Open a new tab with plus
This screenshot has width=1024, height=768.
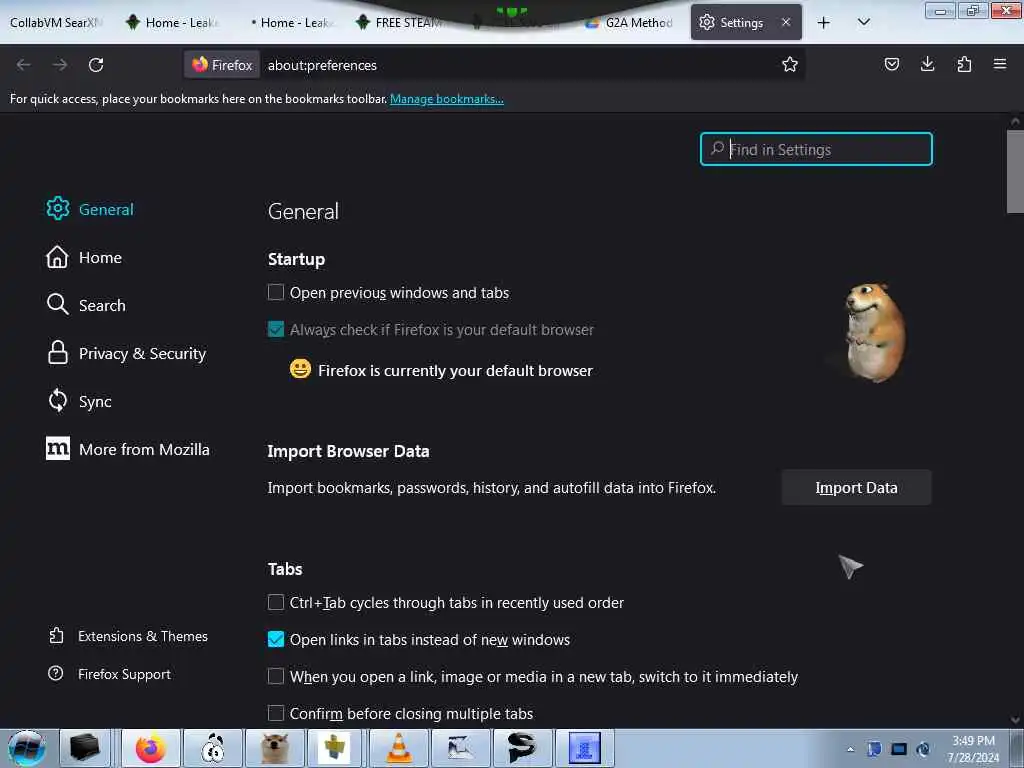(824, 23)
